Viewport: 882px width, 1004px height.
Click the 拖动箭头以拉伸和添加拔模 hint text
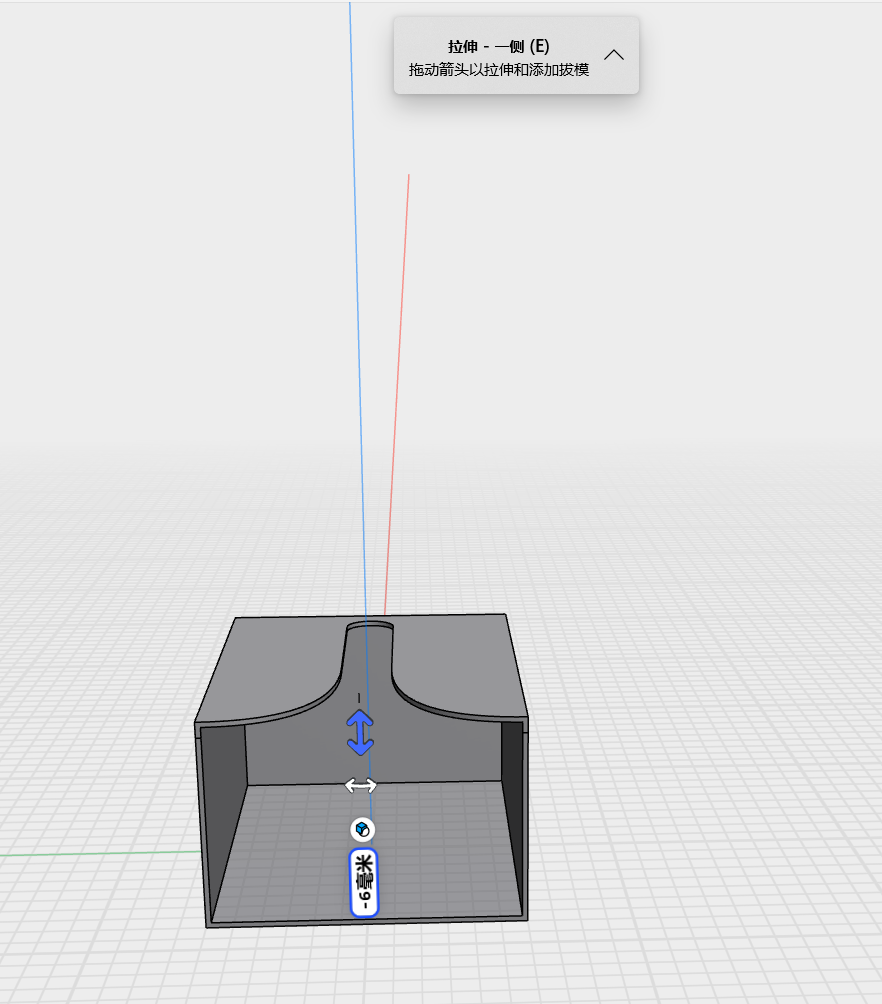click(x=499, y=70)
